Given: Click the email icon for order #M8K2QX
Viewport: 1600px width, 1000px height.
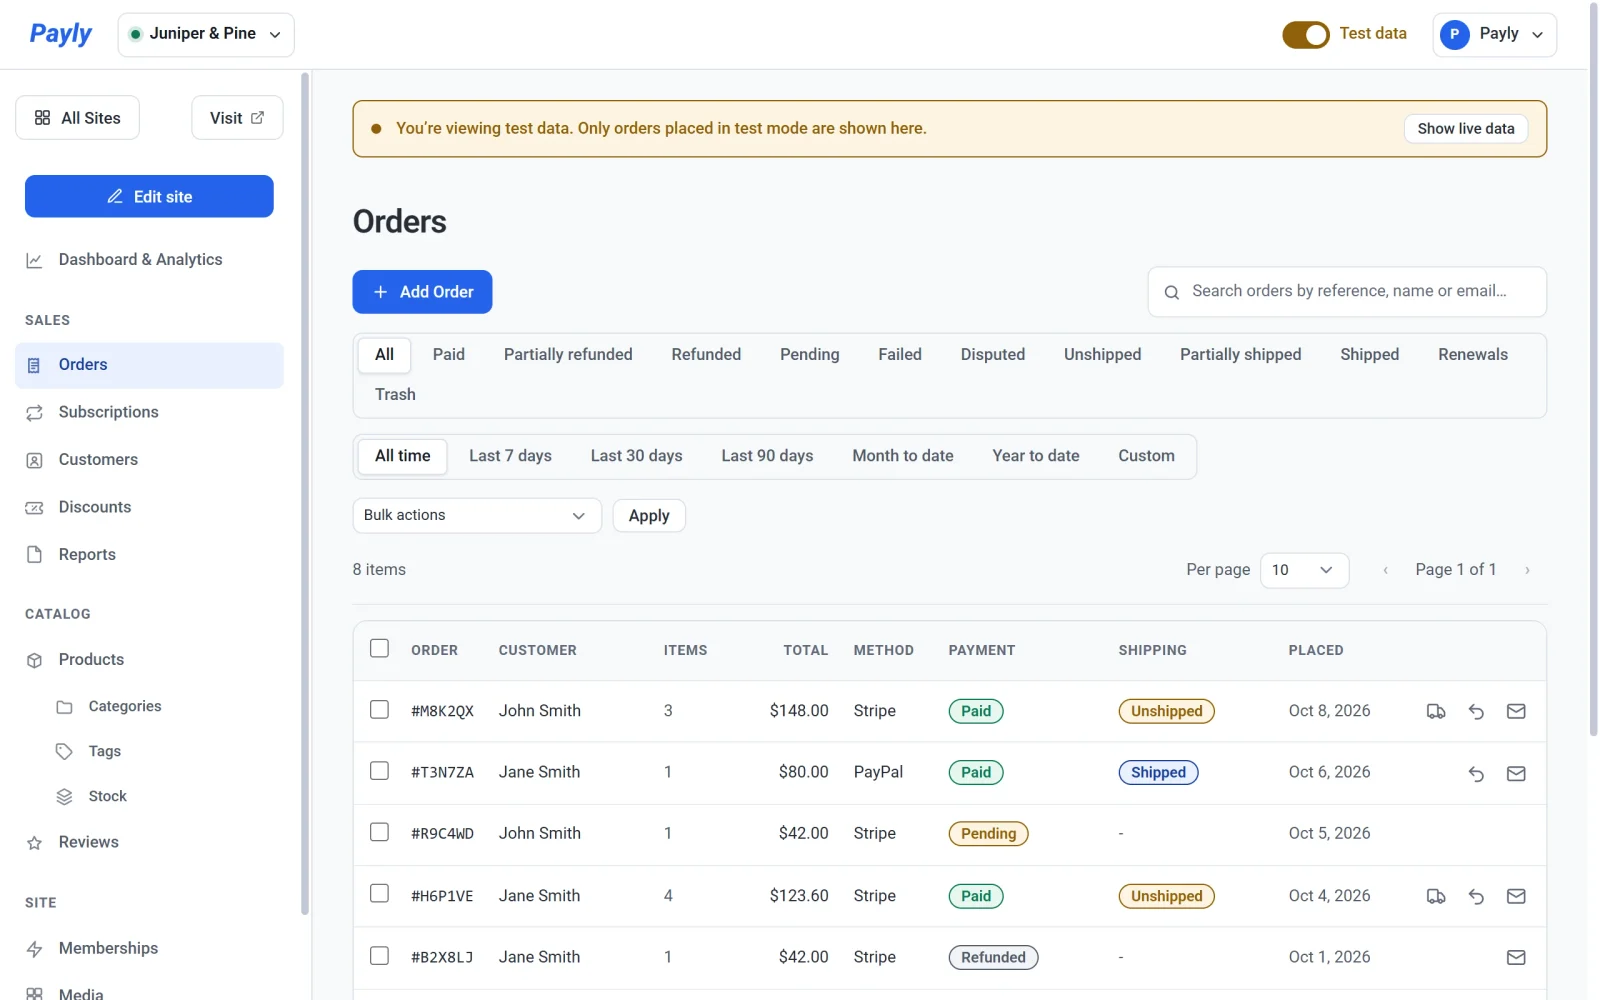Looking at the screenshot, I should (1516, 712).
